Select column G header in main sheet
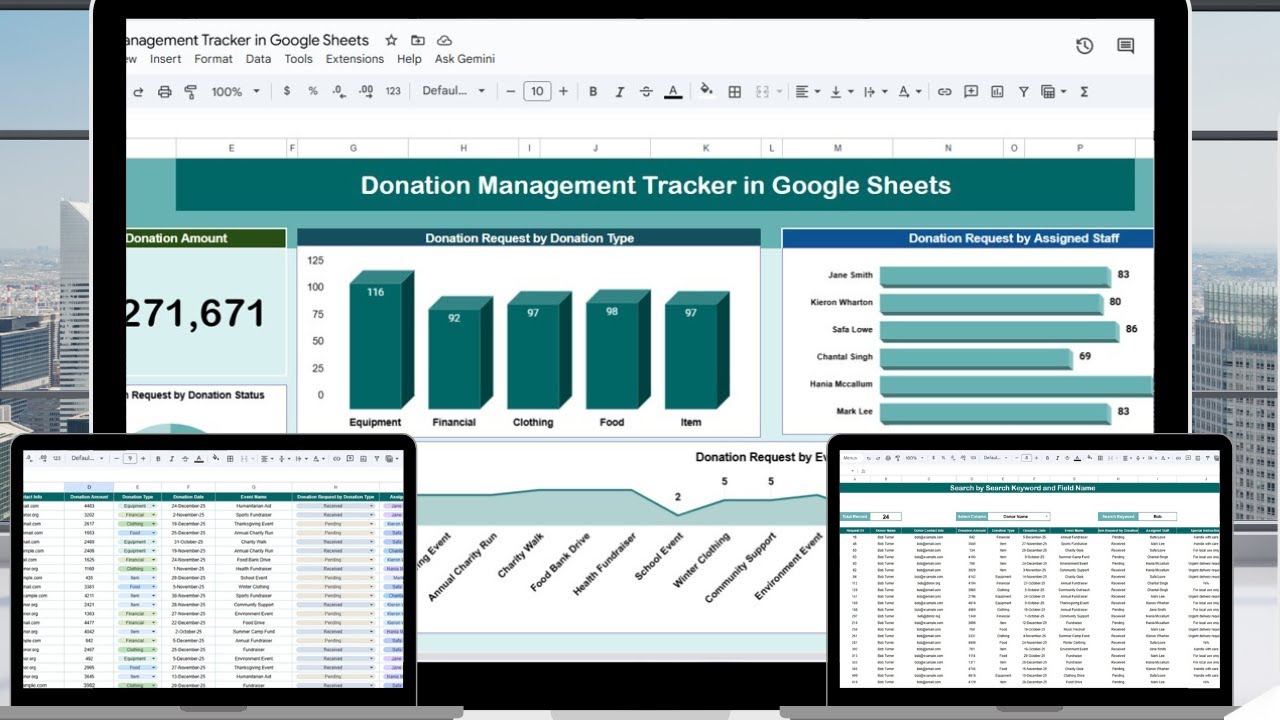Screen dimensions: 1280x720 click(x=353, y=148)
